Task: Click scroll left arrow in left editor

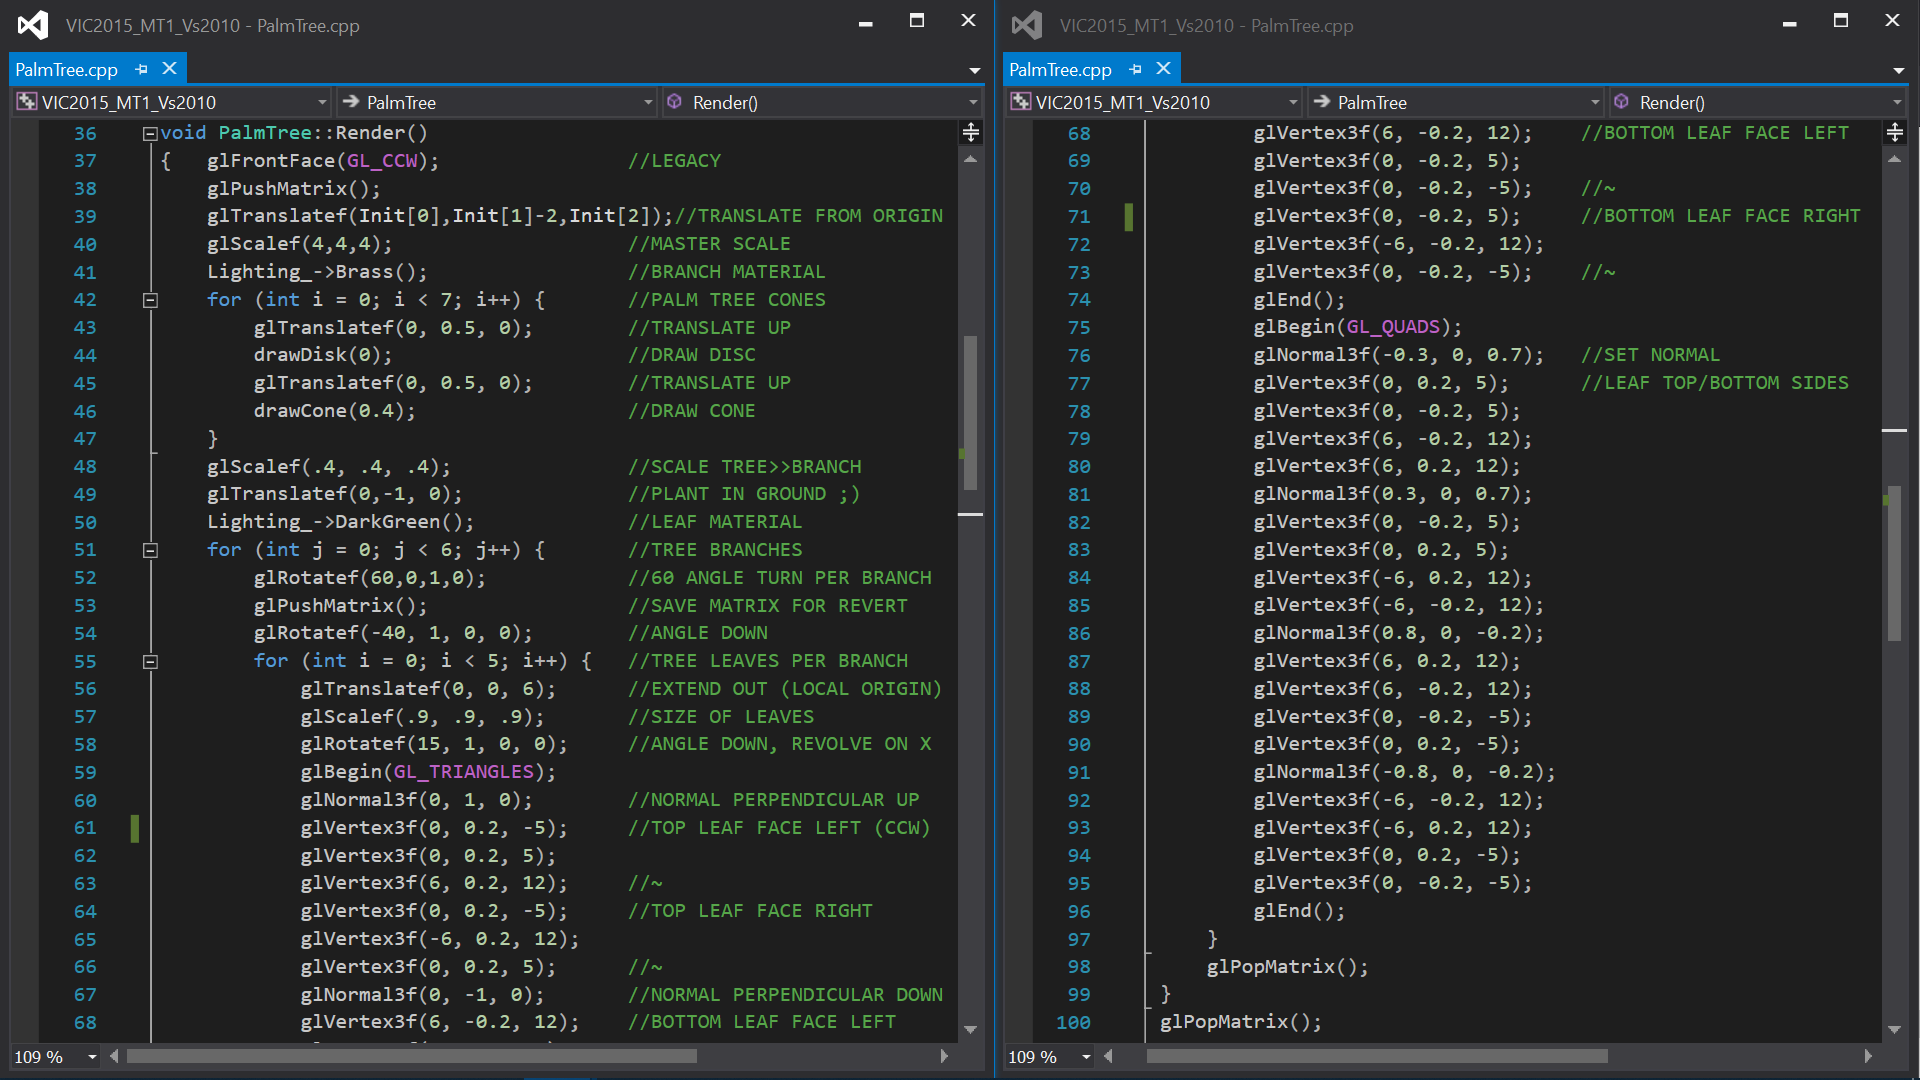Action: [114, 1056]
